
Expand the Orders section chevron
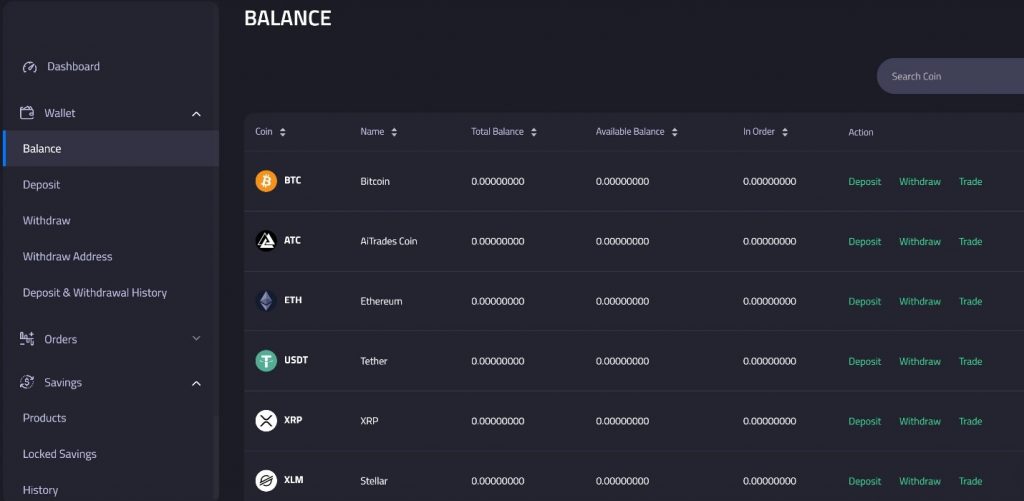point(196,339)
